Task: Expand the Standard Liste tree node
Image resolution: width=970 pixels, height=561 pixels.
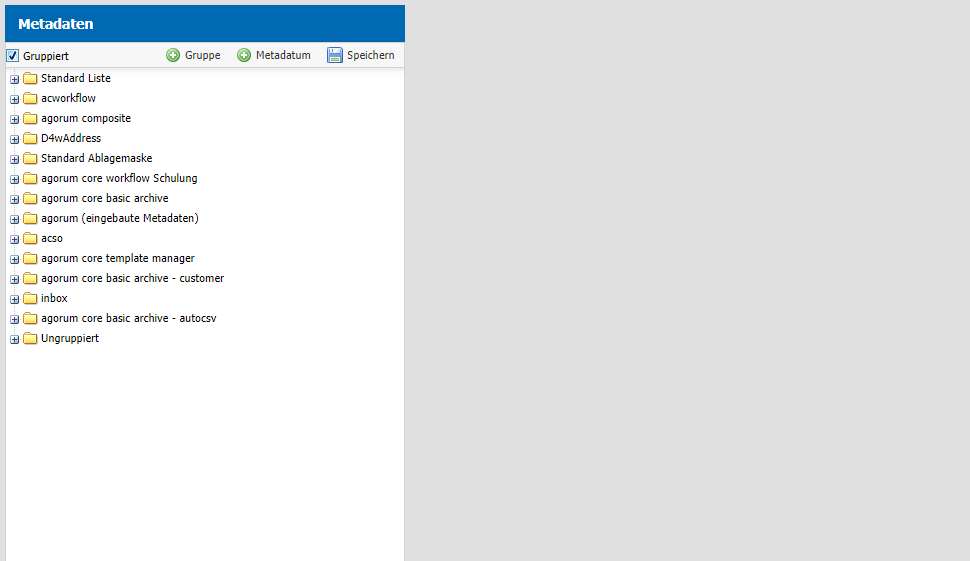Action: click(x=15, y=79)
